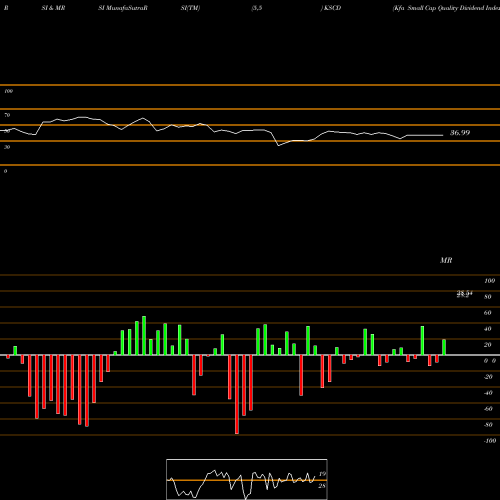
Task: Click the 'SI MunafaSutraR' header text
Action: tap(123, 8)
